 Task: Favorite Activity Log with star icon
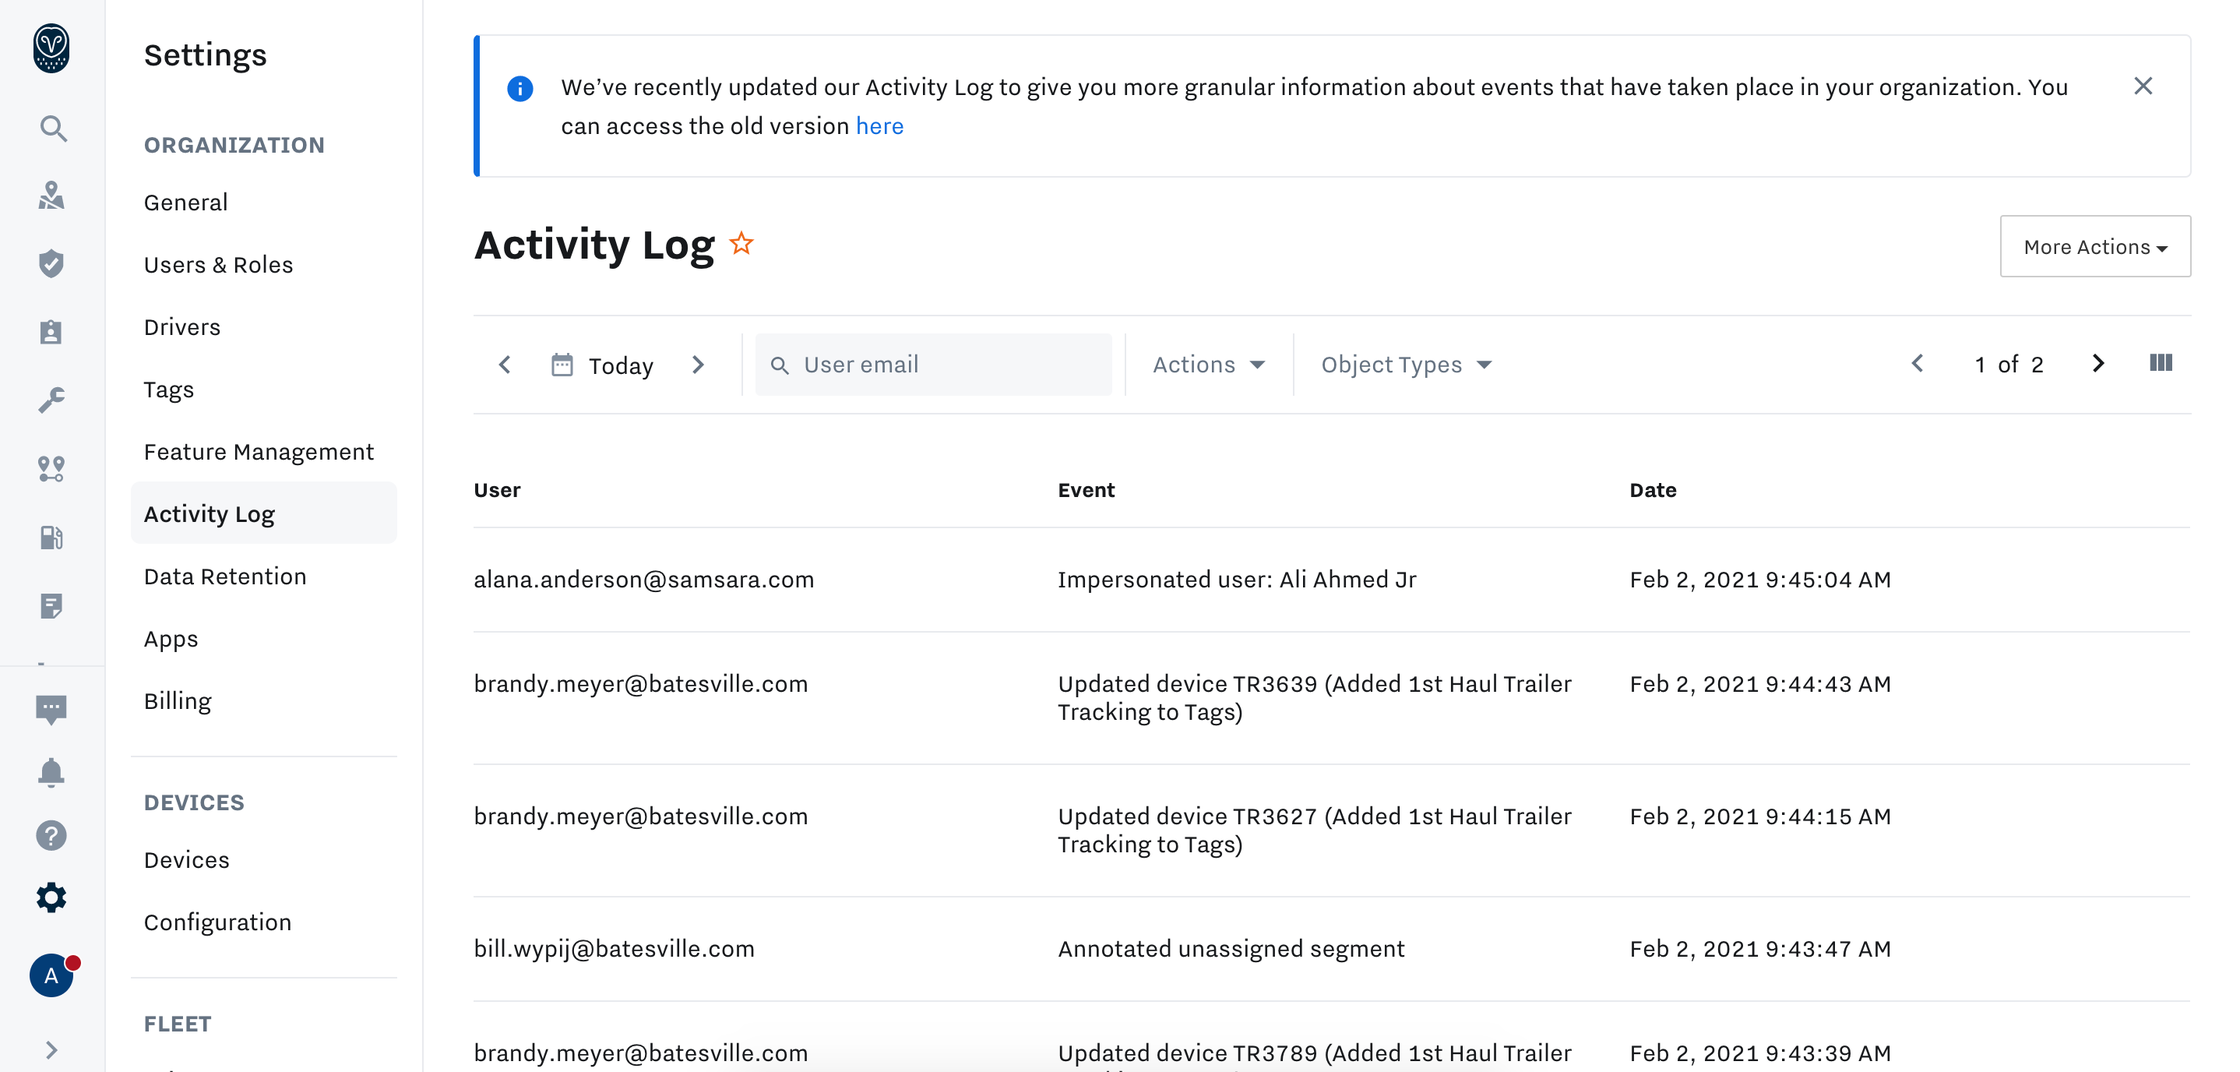tap(741, 244)
